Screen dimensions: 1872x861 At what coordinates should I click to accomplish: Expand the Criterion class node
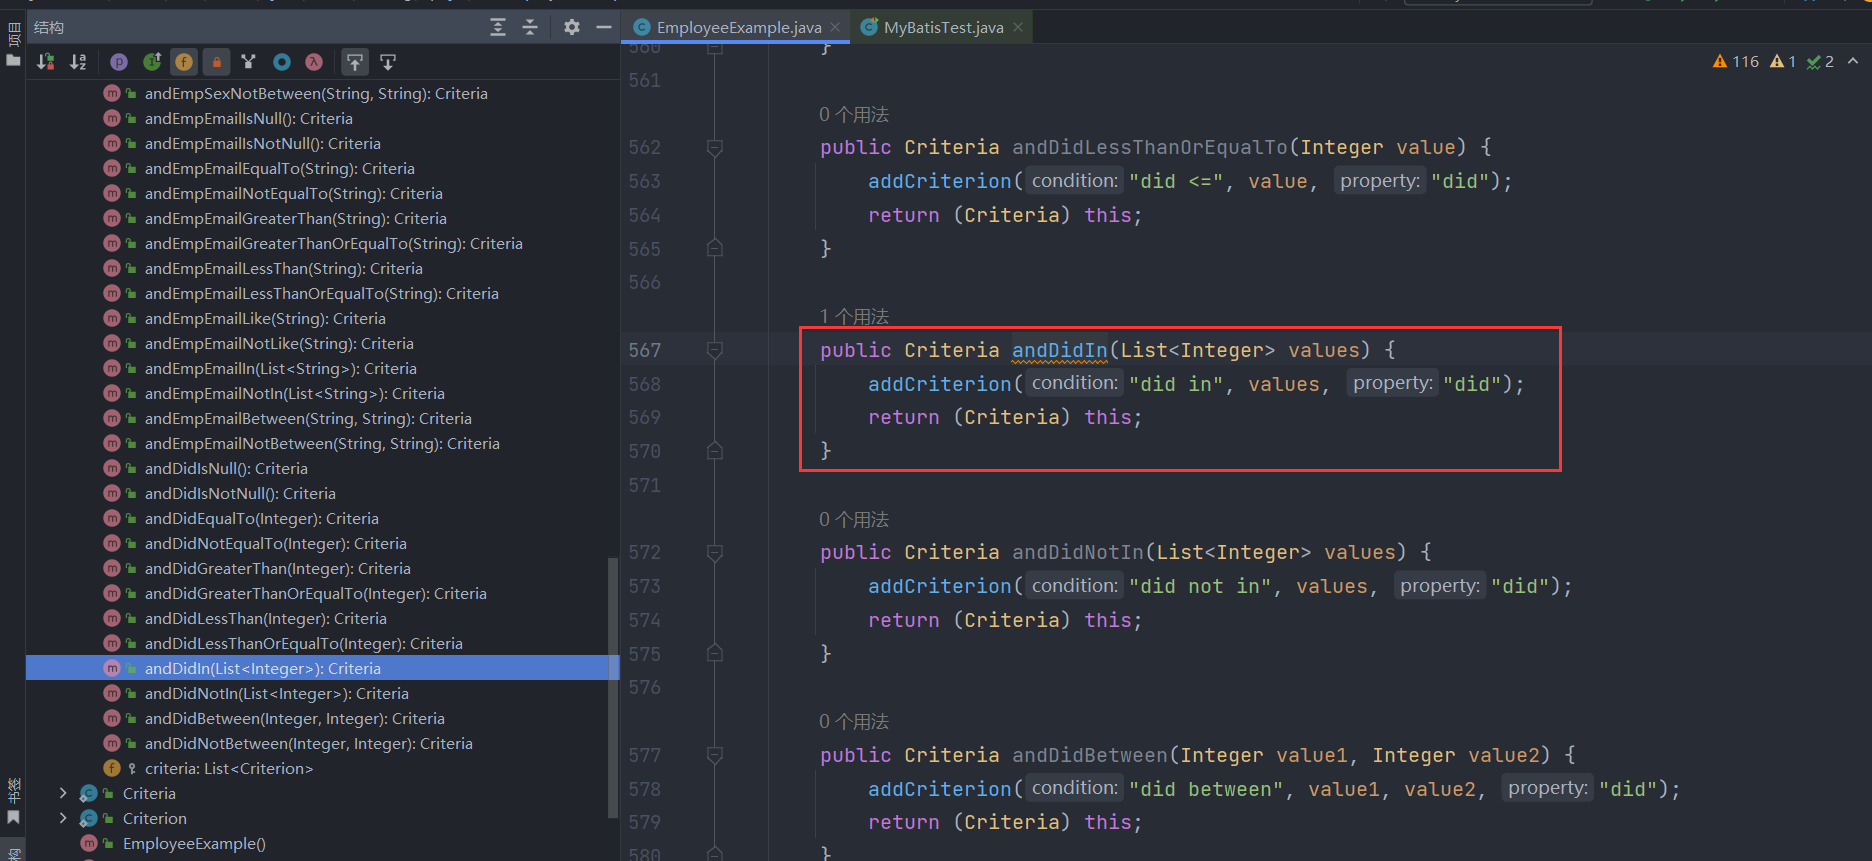(63, 818)
